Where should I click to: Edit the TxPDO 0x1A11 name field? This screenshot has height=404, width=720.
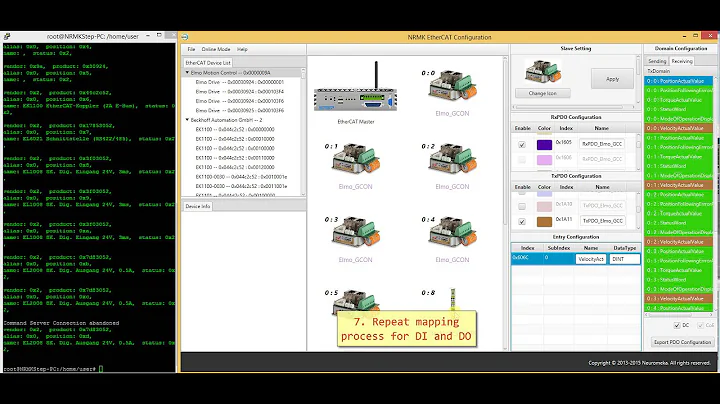(x=602, y=221)
